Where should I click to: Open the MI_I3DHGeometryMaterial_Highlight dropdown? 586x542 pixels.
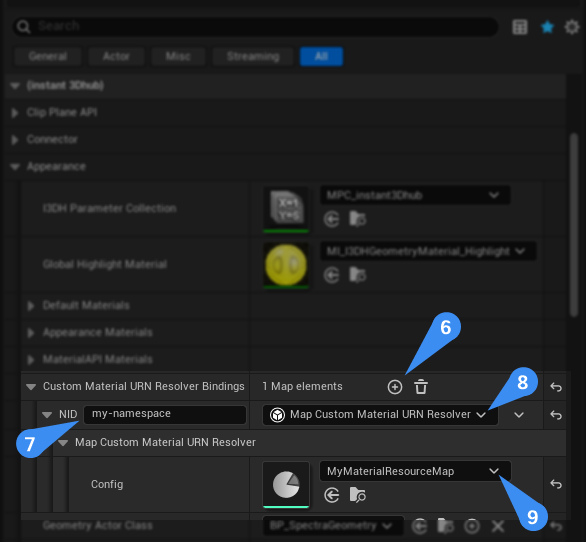(x=428, y=251)
